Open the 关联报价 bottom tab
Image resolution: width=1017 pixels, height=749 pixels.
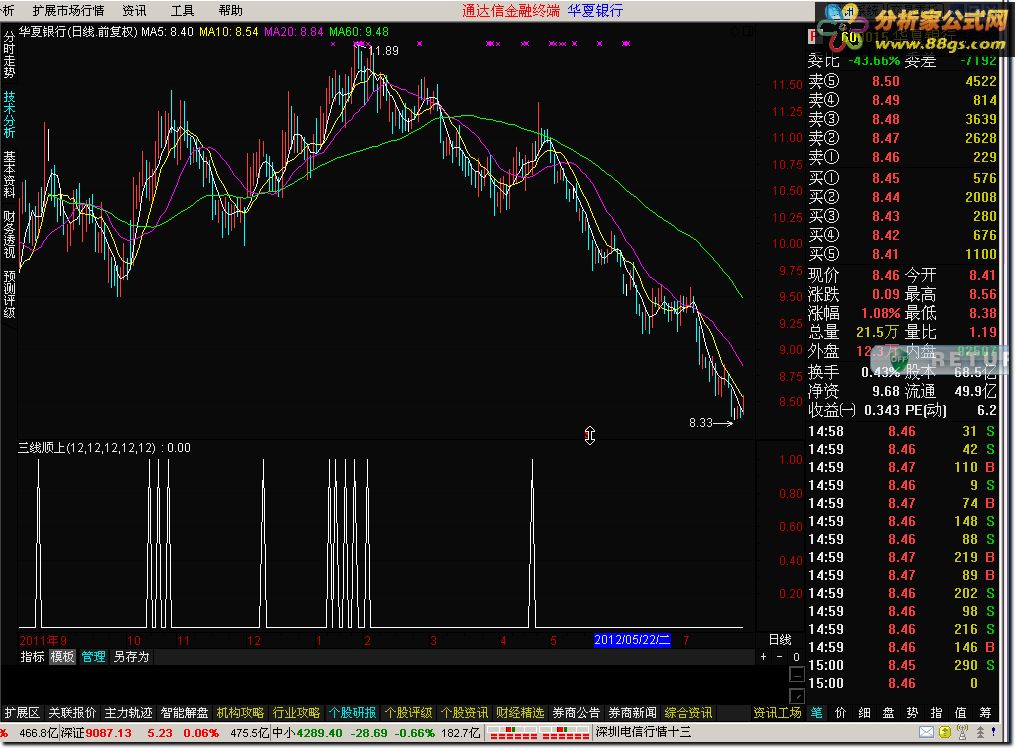pyautogui.click(x=73, y=713)
